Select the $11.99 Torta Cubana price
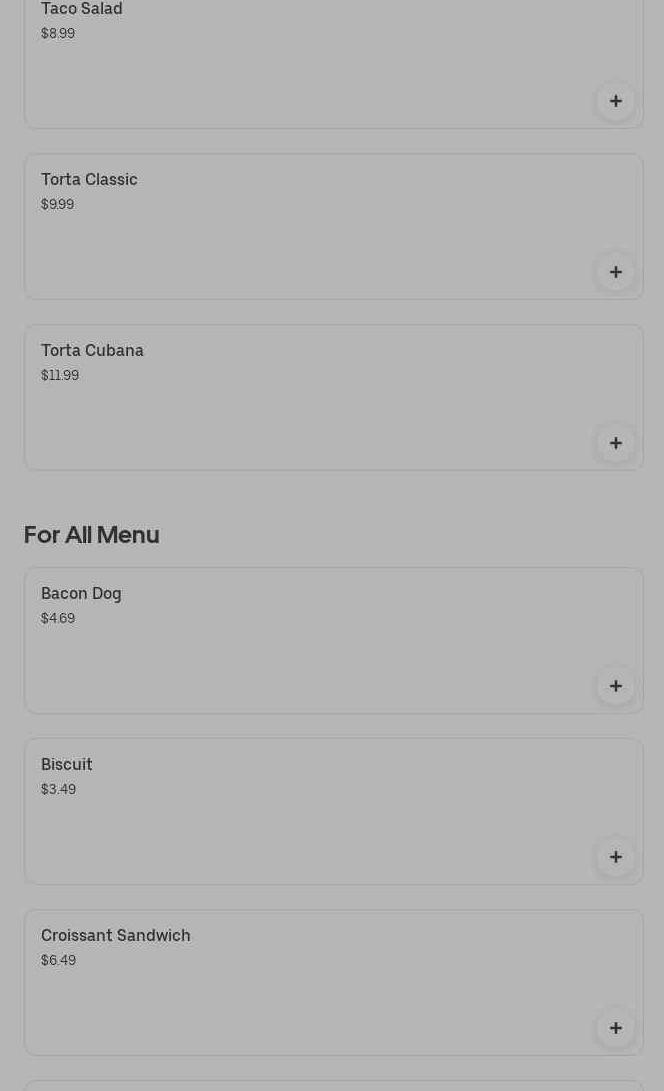Image resolution: width=664 pixels, height=1091 pixels. (60, 376)
